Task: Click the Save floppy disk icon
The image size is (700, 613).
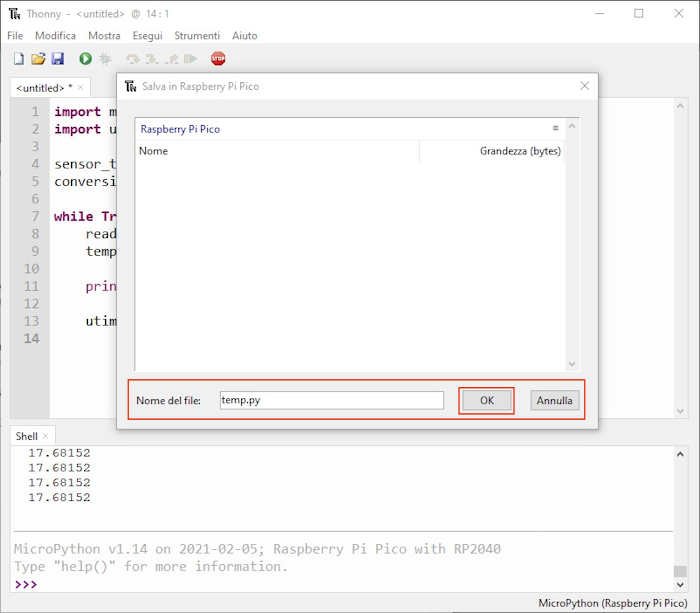Action: click(57, 59)
